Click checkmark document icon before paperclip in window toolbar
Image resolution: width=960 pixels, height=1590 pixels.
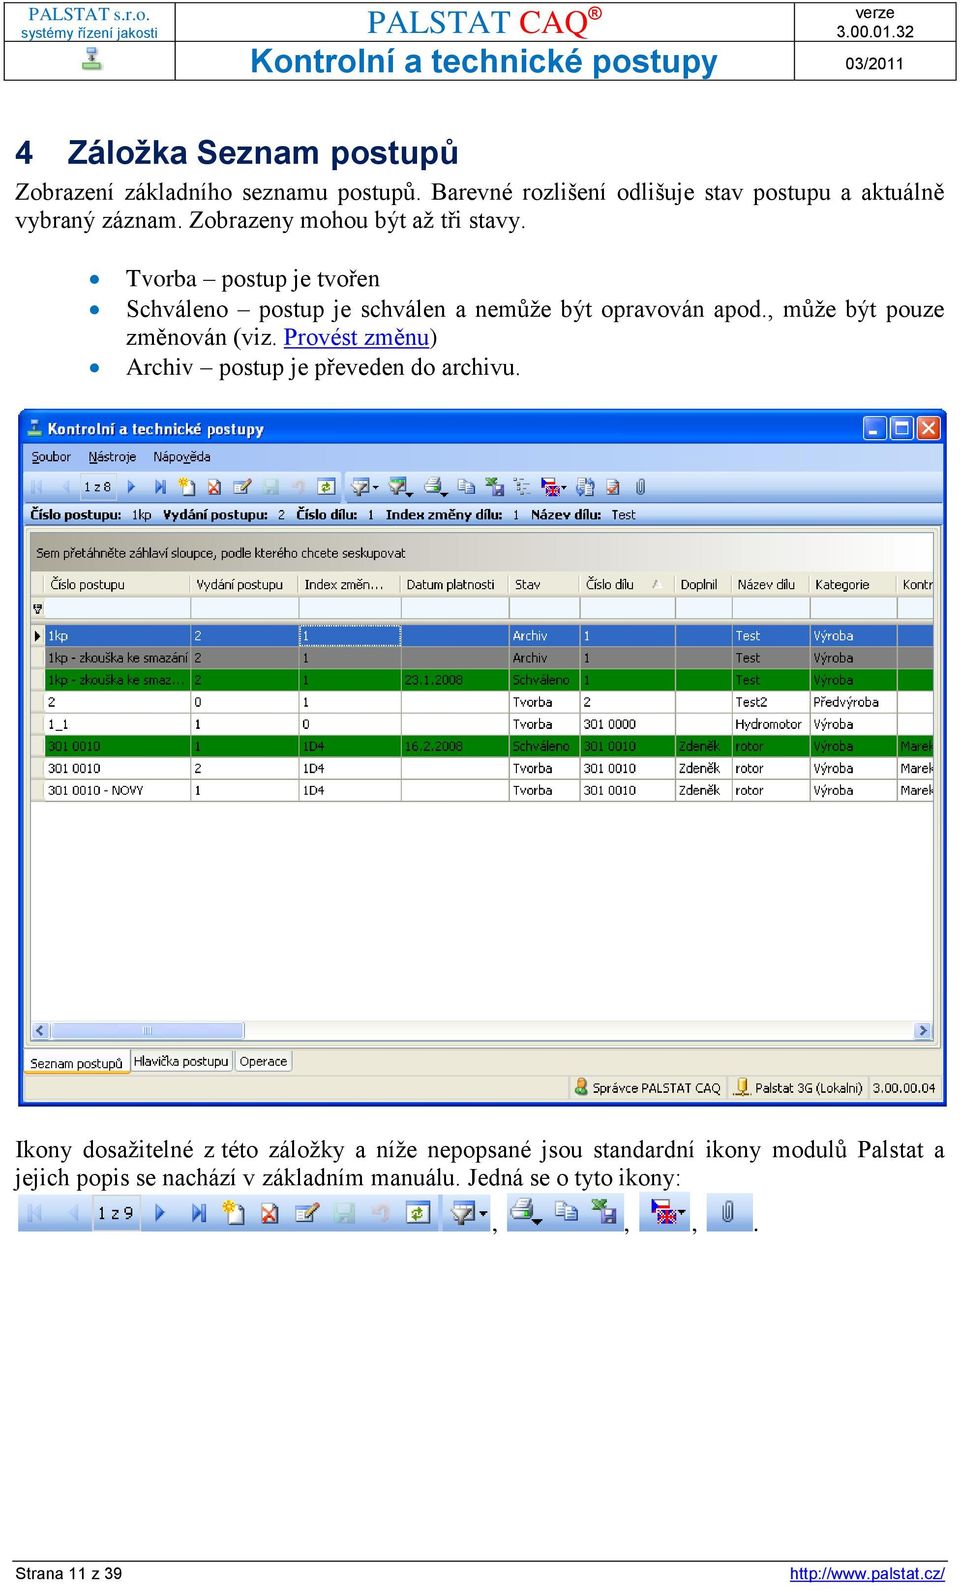coord(613,487)
